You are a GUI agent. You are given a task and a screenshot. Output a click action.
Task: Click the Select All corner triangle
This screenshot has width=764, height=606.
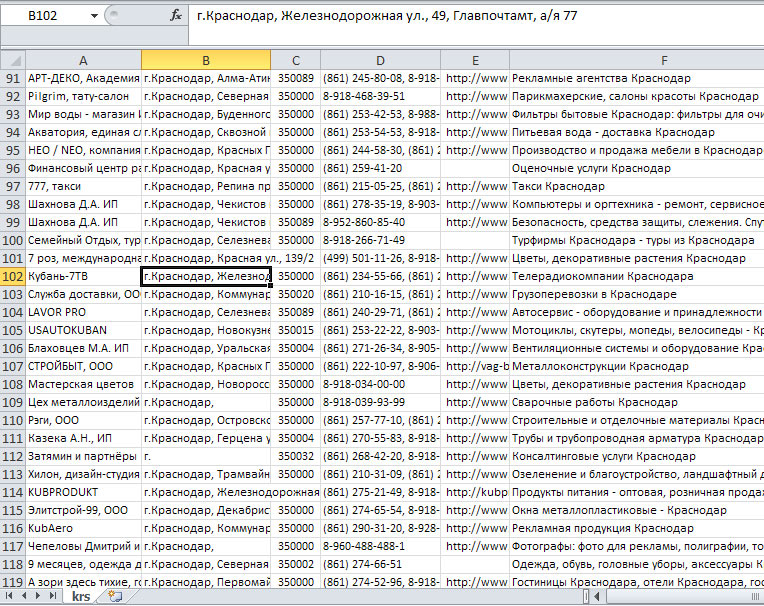point(14,60)
